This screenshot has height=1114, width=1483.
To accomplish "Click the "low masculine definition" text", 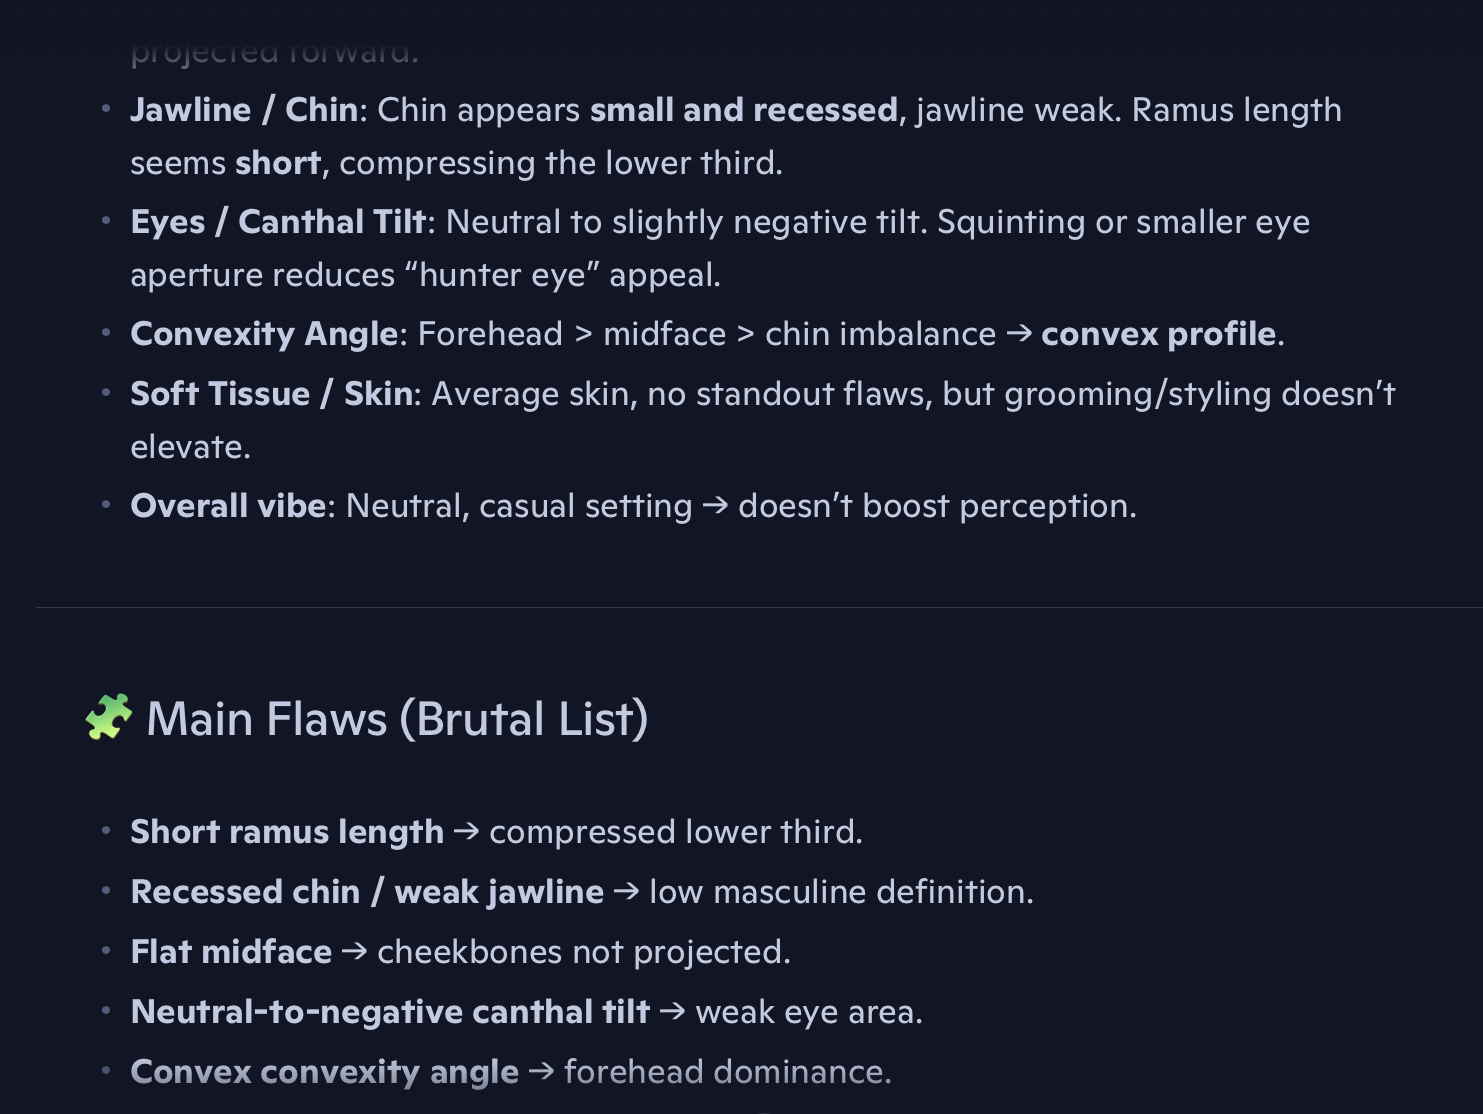I will 840,892.
